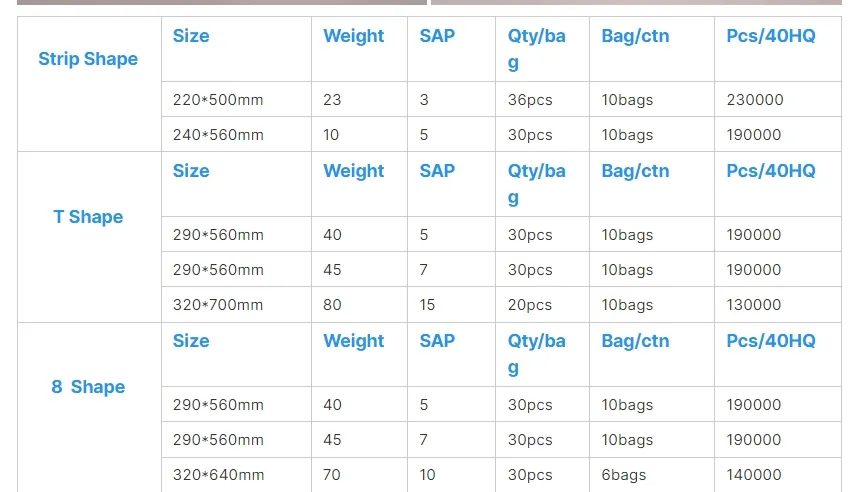Screen dimensions: 852x492
Task: Select the SAP value 15 cell
Action: [427, 305]
